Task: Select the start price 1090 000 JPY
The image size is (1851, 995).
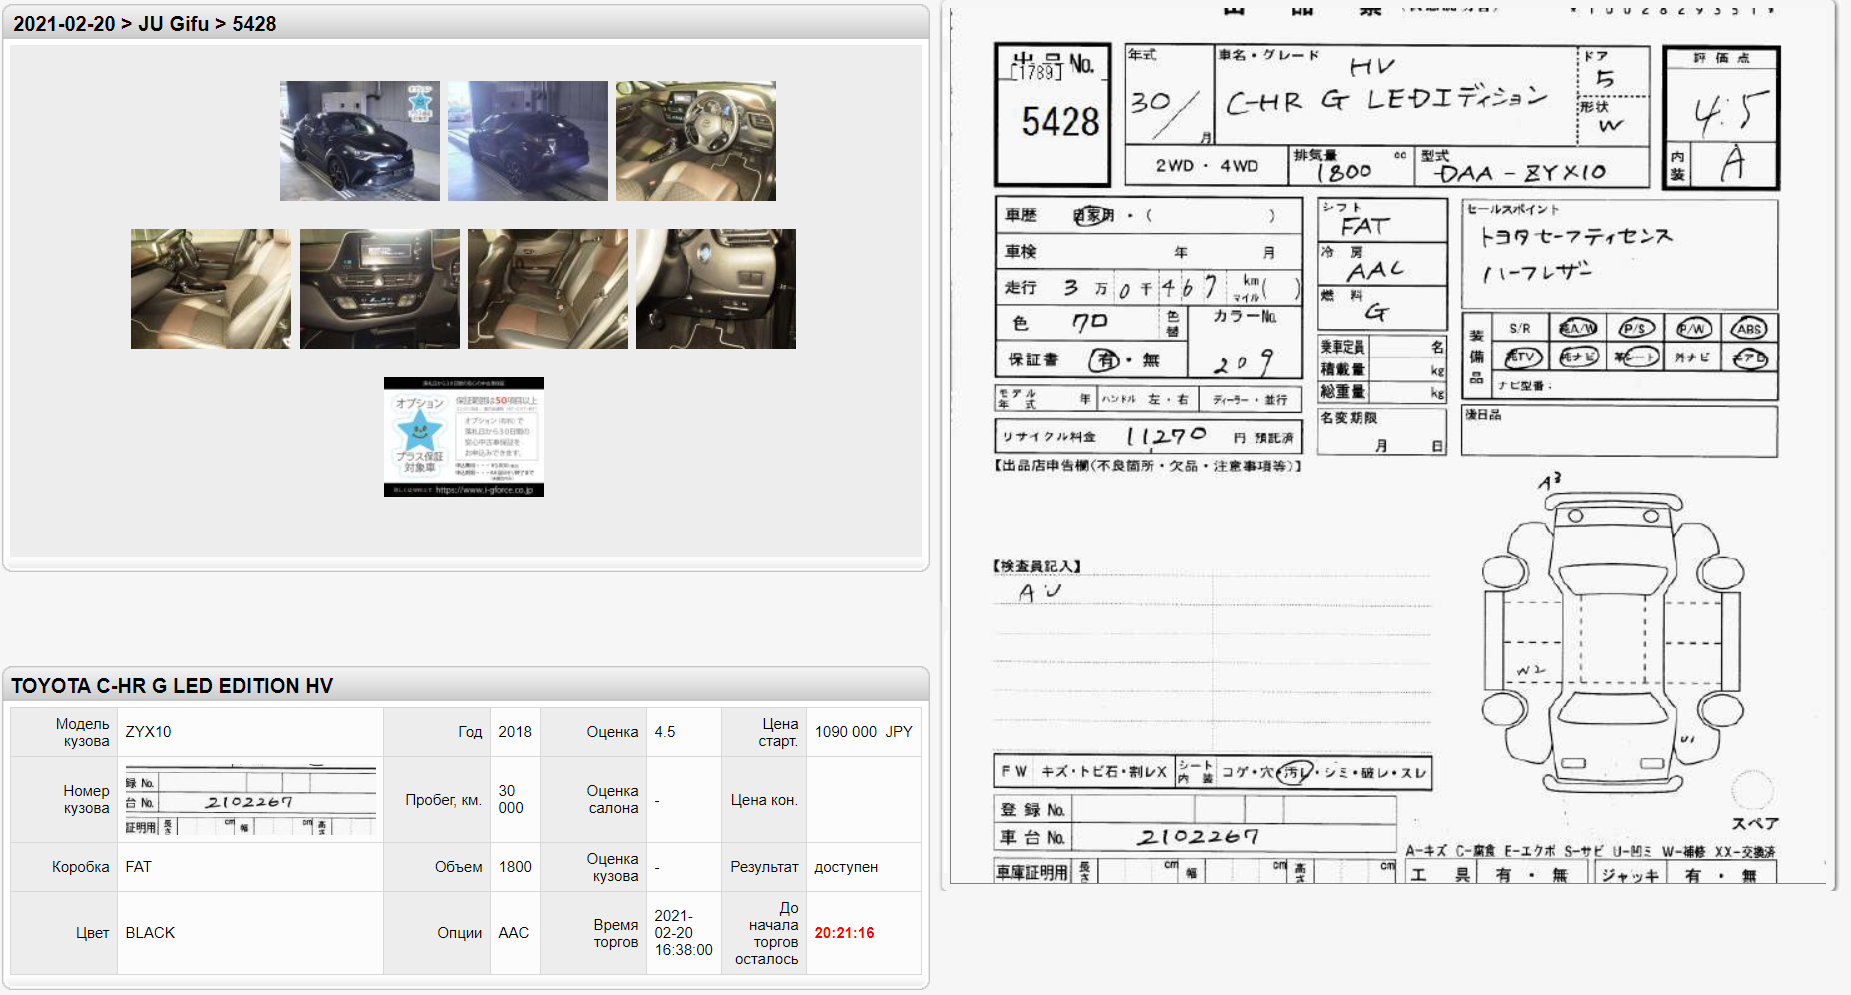Action: point(864,732)
